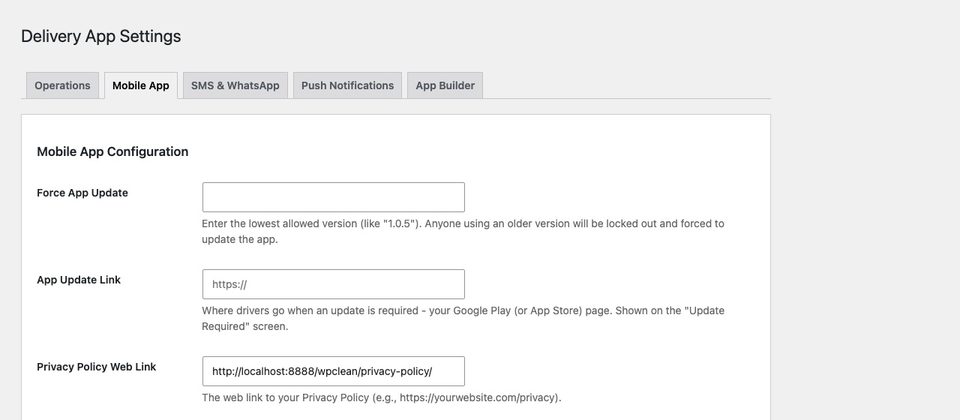Select the Mobile App tab
The width and height of the screenshot is (960, 420).
(x=141, y=86)
